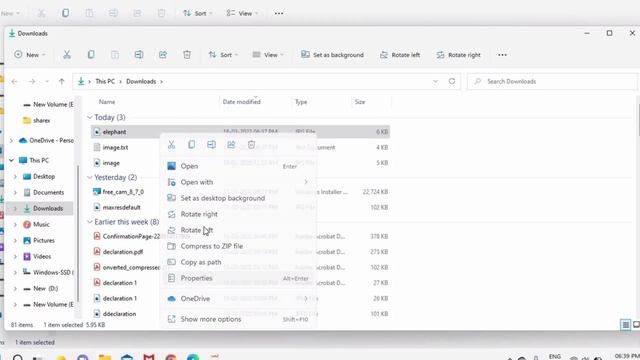Click the Cut icon in Downloads toolbar
The width and height of the screenshot is (640, 360).
(67, 55)
